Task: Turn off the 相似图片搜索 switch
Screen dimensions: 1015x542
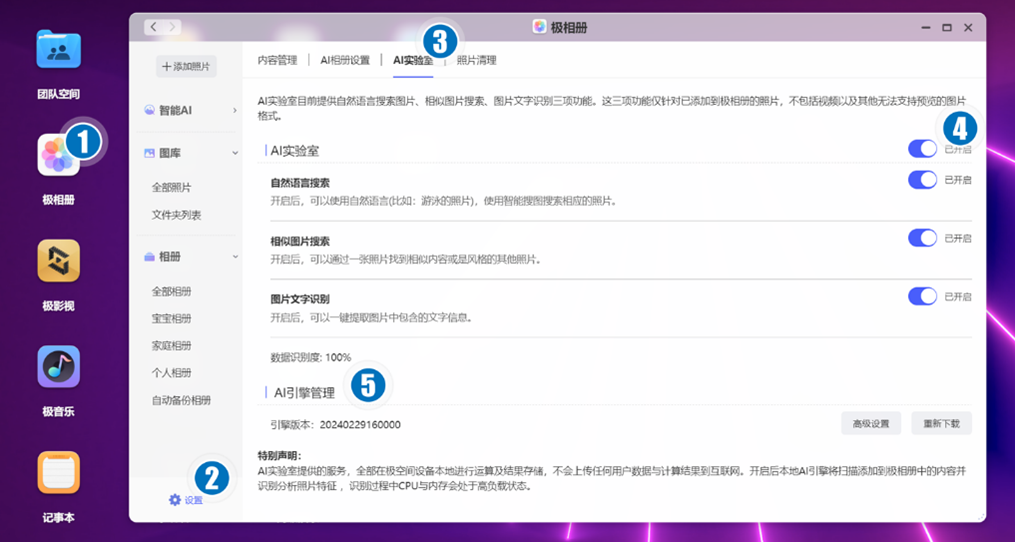Action: [x=922, y=238]
